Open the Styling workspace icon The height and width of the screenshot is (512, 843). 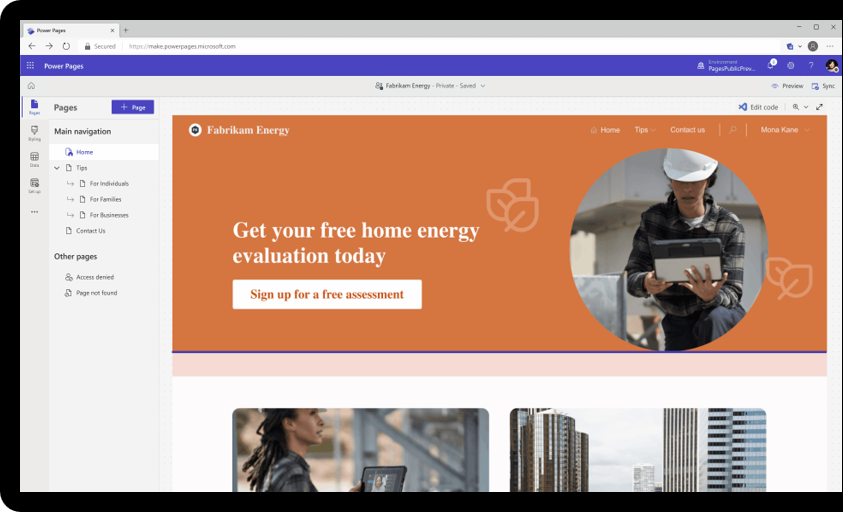pos(34,133)
